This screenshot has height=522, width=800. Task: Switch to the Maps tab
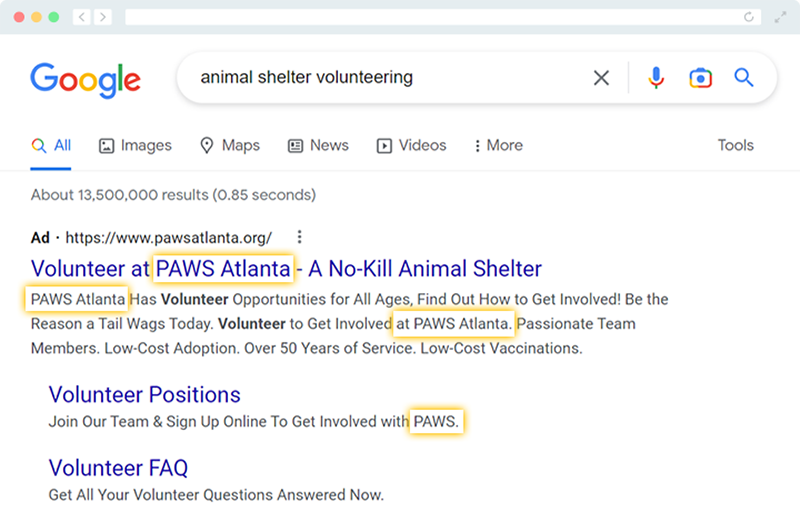[230, 145]
